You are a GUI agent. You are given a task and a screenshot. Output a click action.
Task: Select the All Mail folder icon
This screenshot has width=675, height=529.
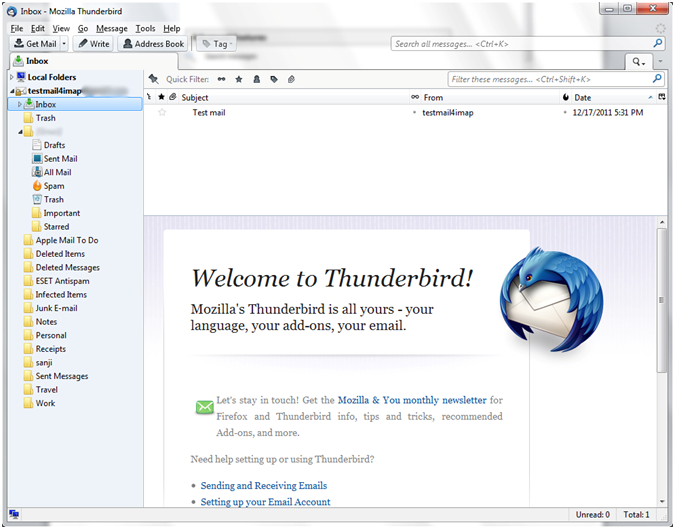pos(37,172)
